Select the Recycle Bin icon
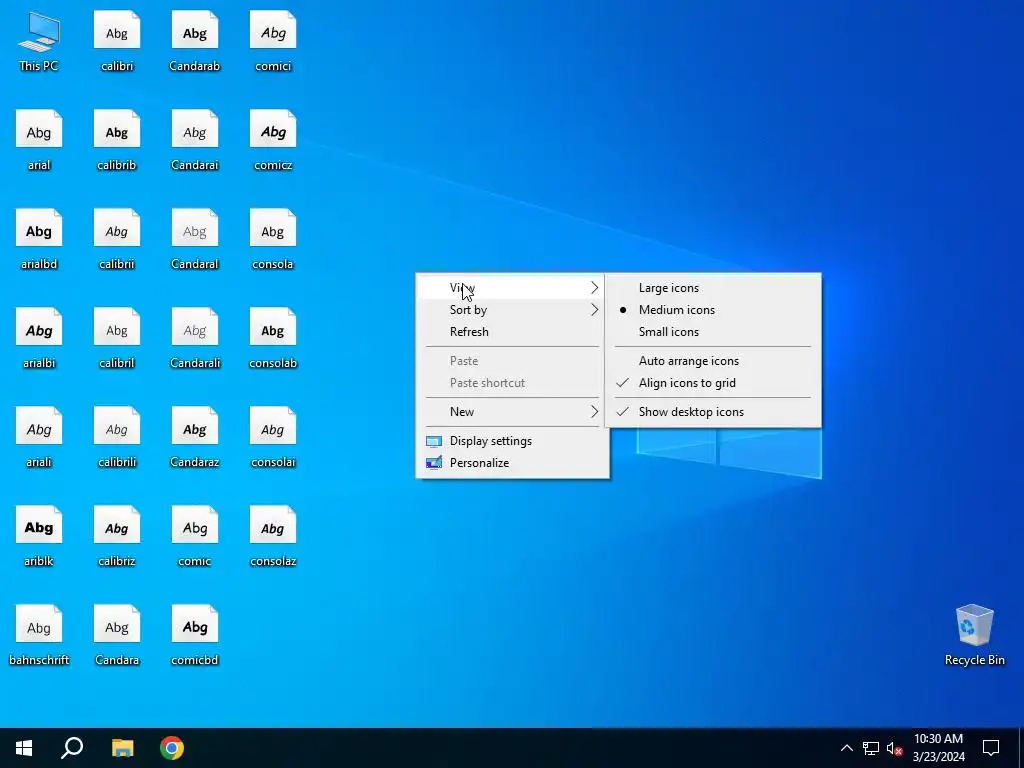The height and width of the screenshot is (768, 1024). 974,635
